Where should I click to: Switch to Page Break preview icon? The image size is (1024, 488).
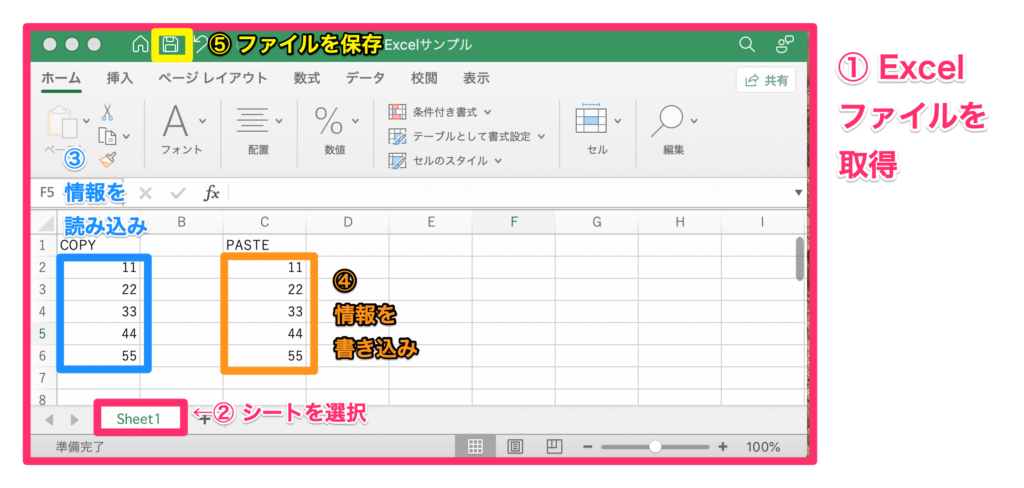click(x=554, y=447)
